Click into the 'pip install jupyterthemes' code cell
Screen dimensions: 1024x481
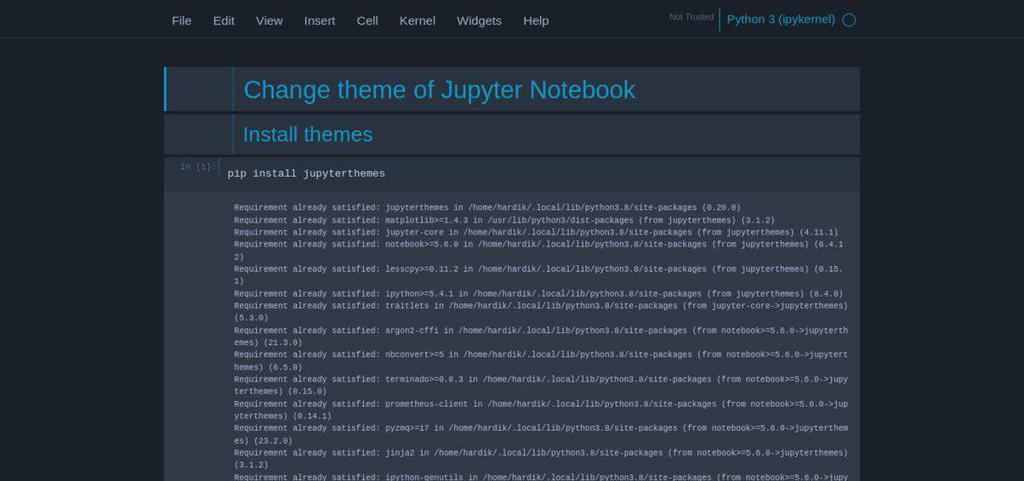[x=539, y=174]
